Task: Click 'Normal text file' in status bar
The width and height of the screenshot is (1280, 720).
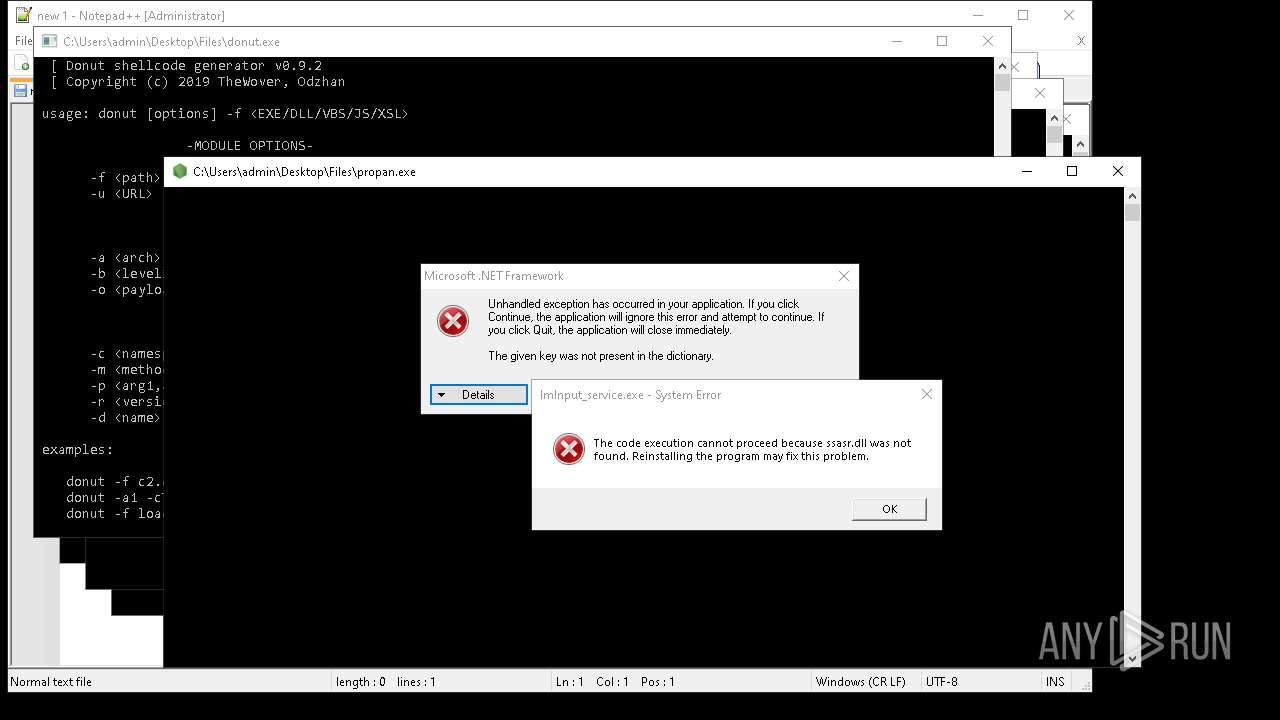Action: pos(51,682)
